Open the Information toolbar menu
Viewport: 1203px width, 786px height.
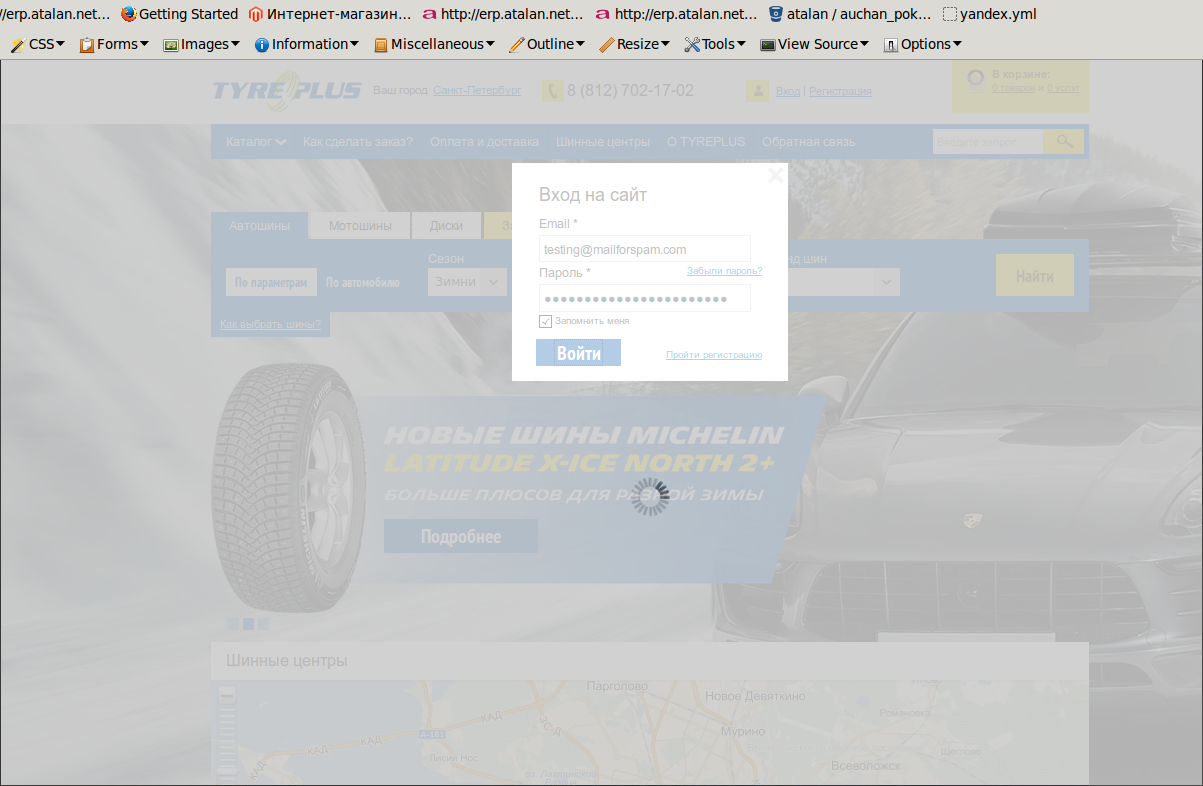click(307, 44)
